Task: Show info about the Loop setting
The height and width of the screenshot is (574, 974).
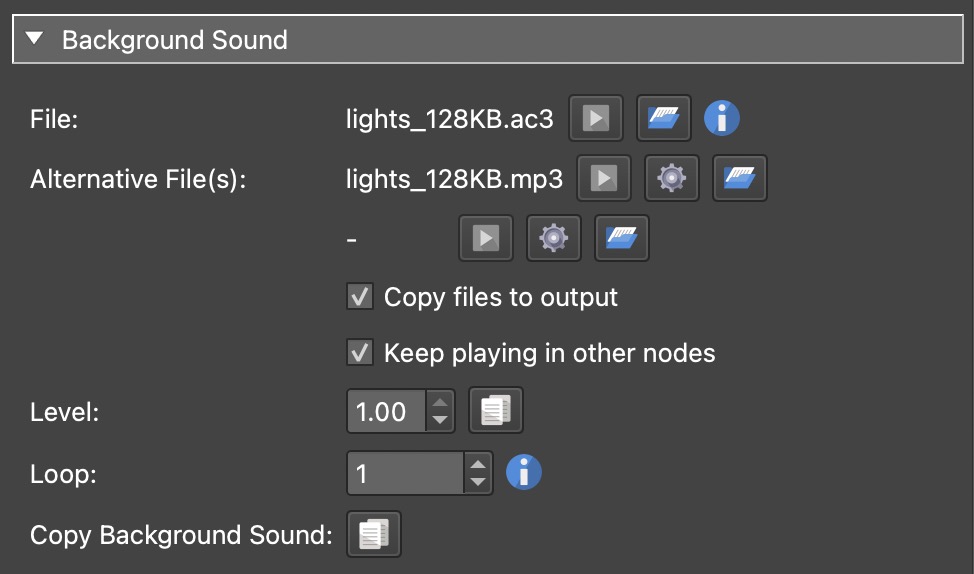Action: point(524,472)
